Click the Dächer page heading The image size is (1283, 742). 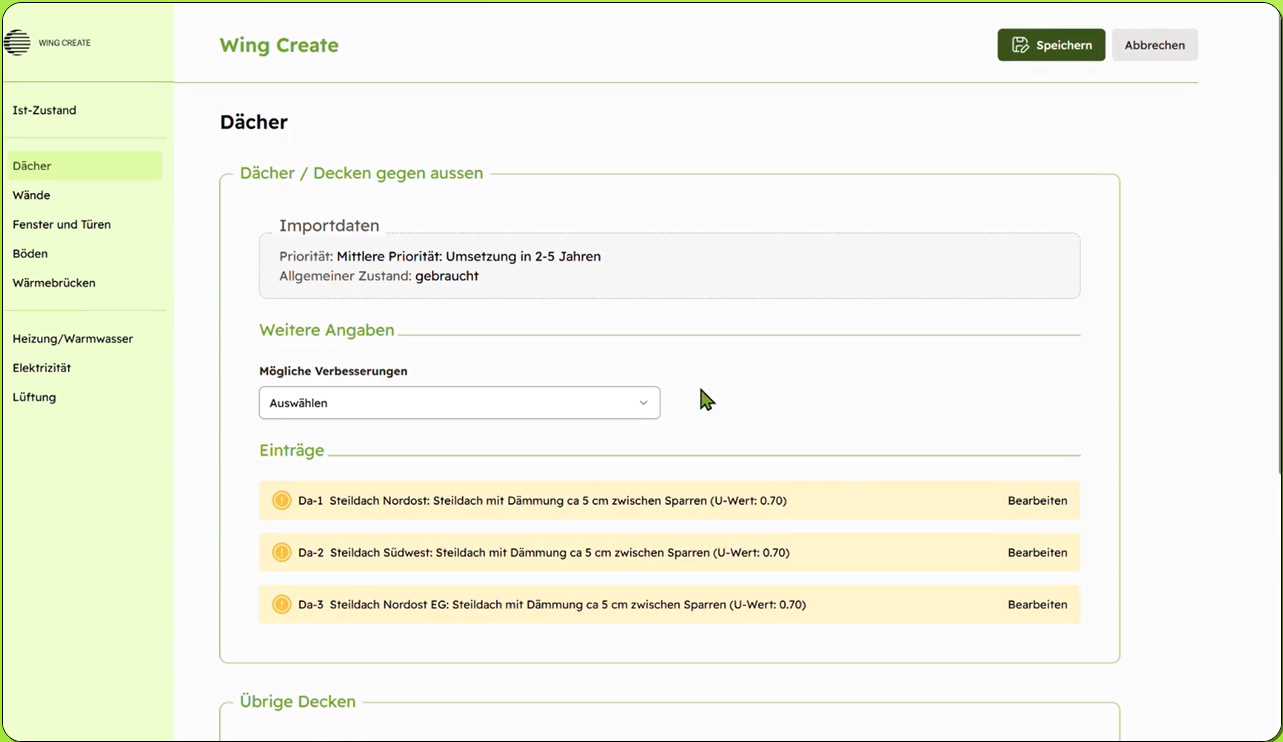pos(254,122)
